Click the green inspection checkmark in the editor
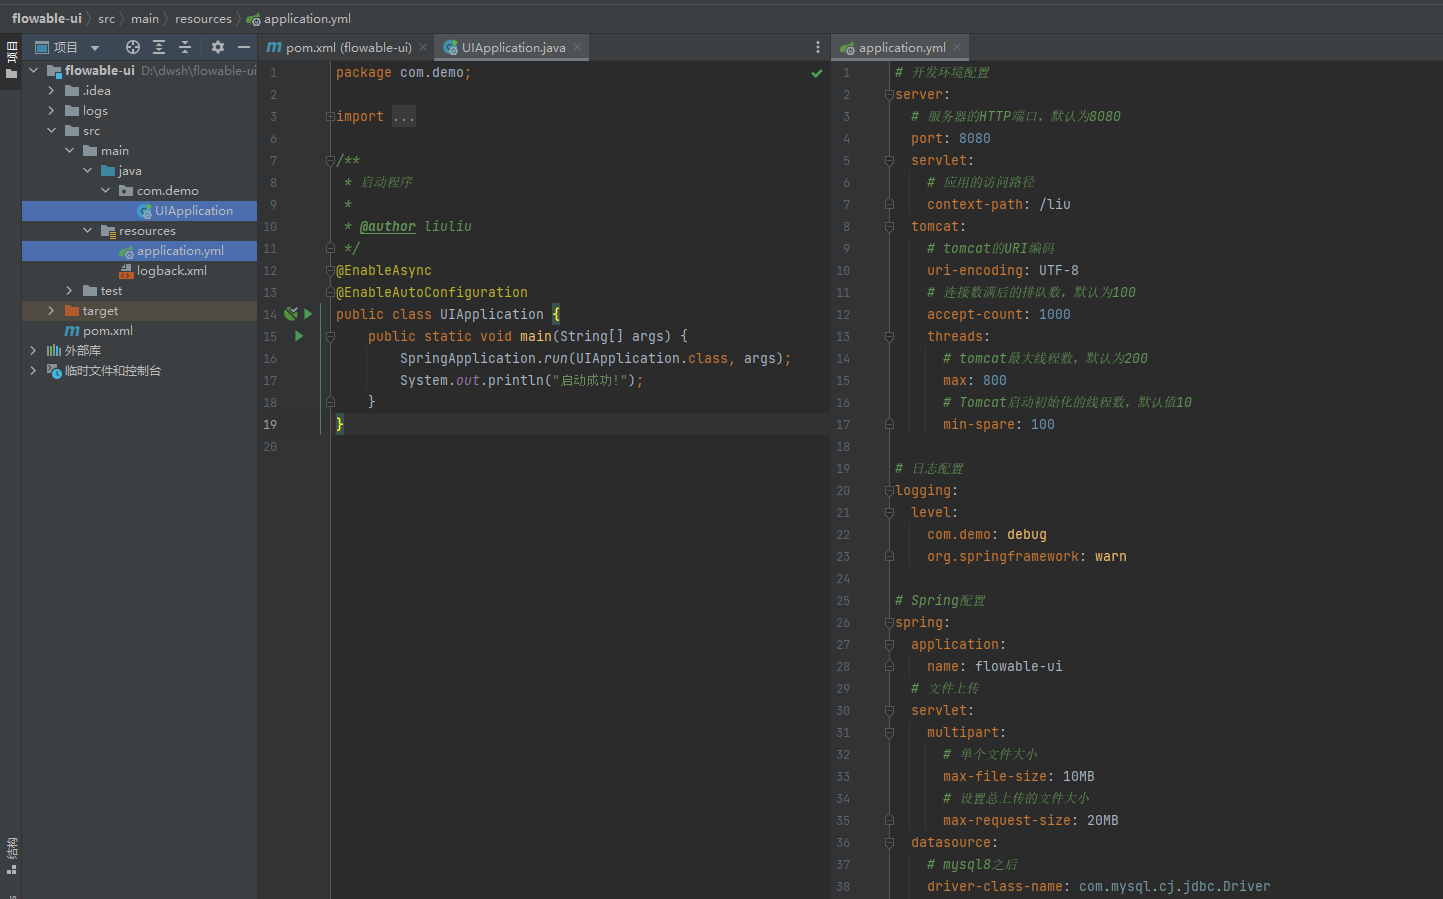This screenshot has width=1443, height=899. pyautogui.click(x=817, y=73)
